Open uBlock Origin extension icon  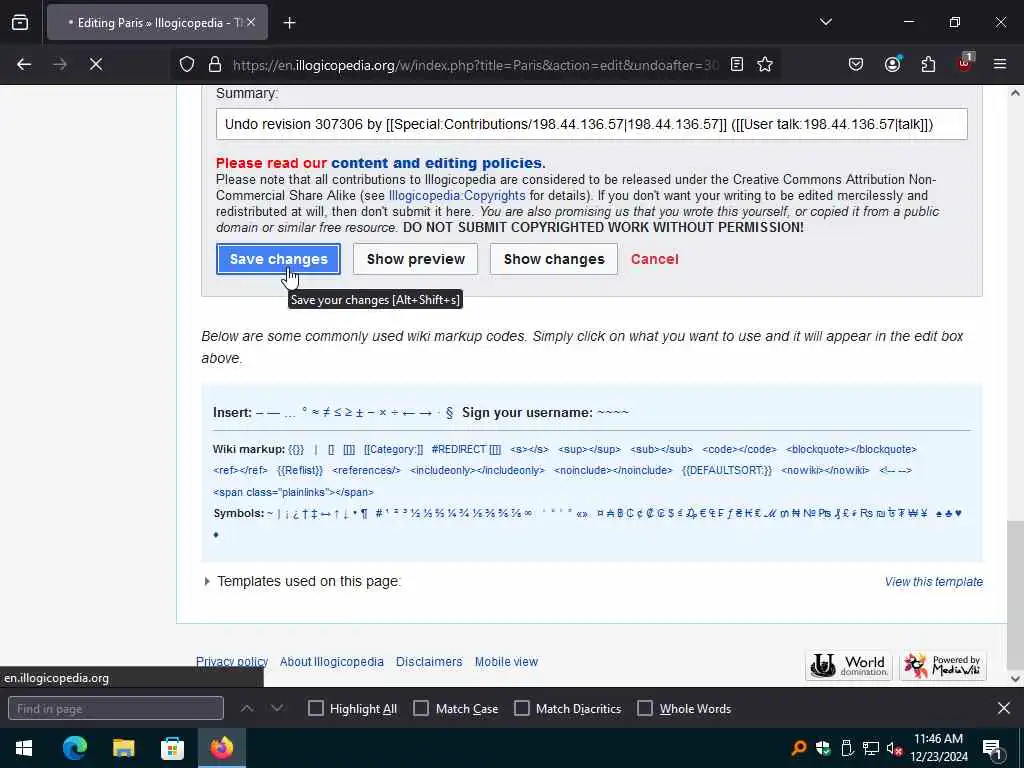(x=965, y=63)
